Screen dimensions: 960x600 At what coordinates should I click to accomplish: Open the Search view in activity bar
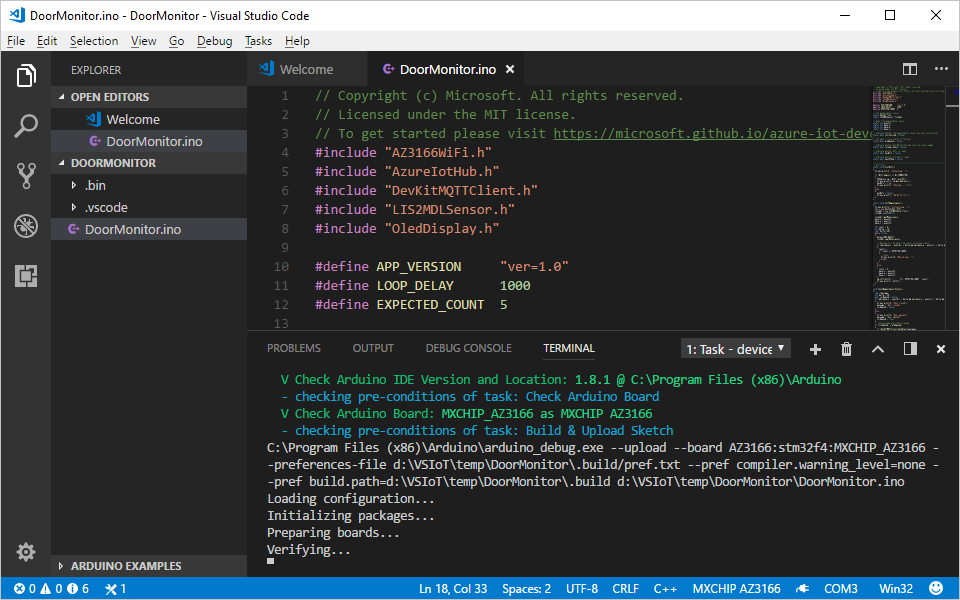[26, 126]
